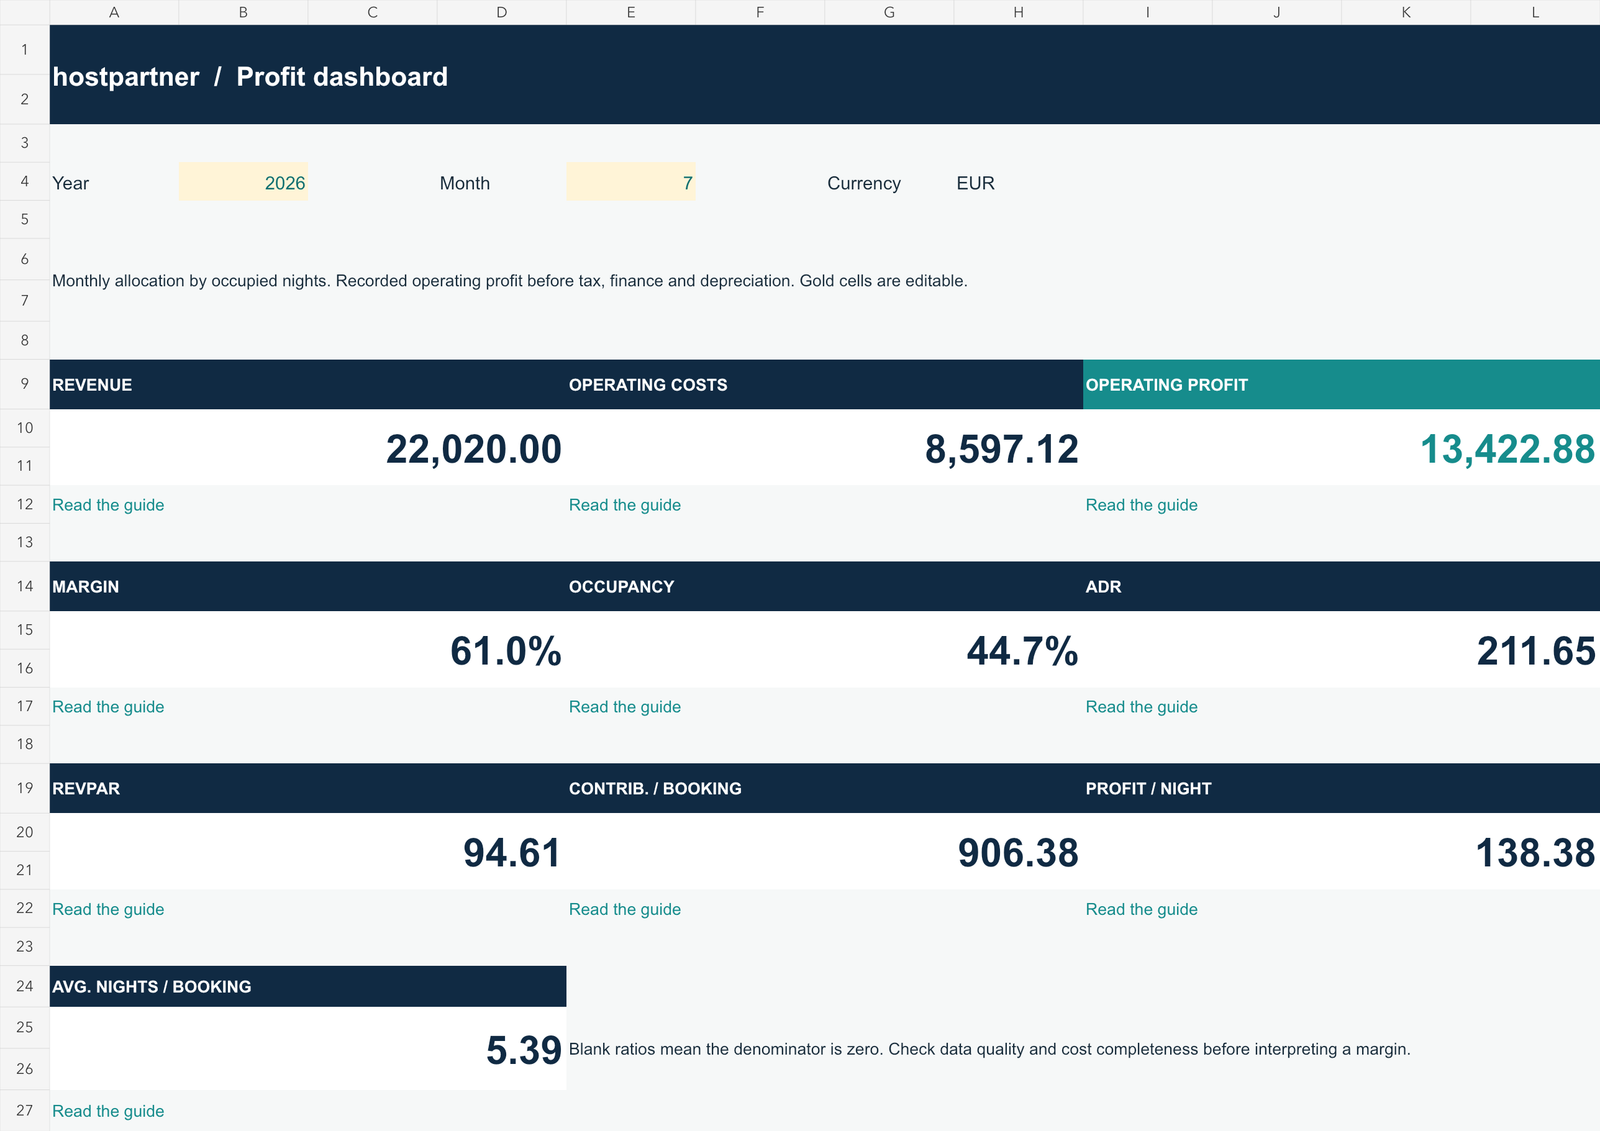Click the operating profit value 13,422.88

coord(1508,449)
